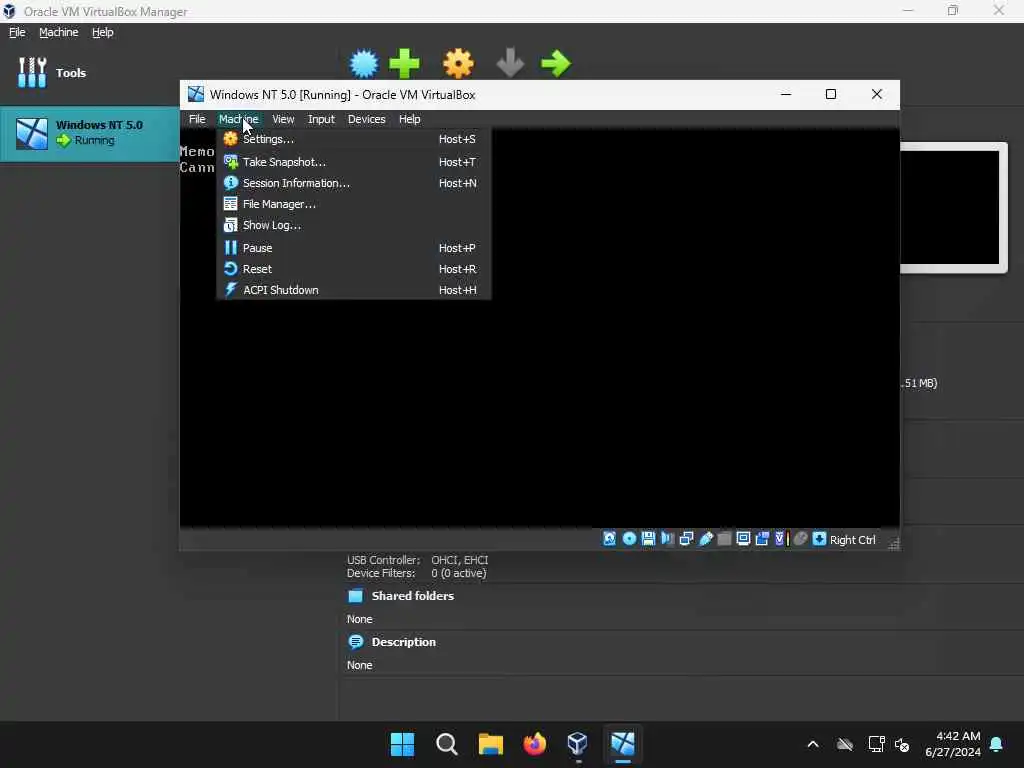The height and width of the screenshot is (768, 1024).
Task: Choose Settings... from the Machine menu
Action: pyautogui.click(x=353, y=139)
